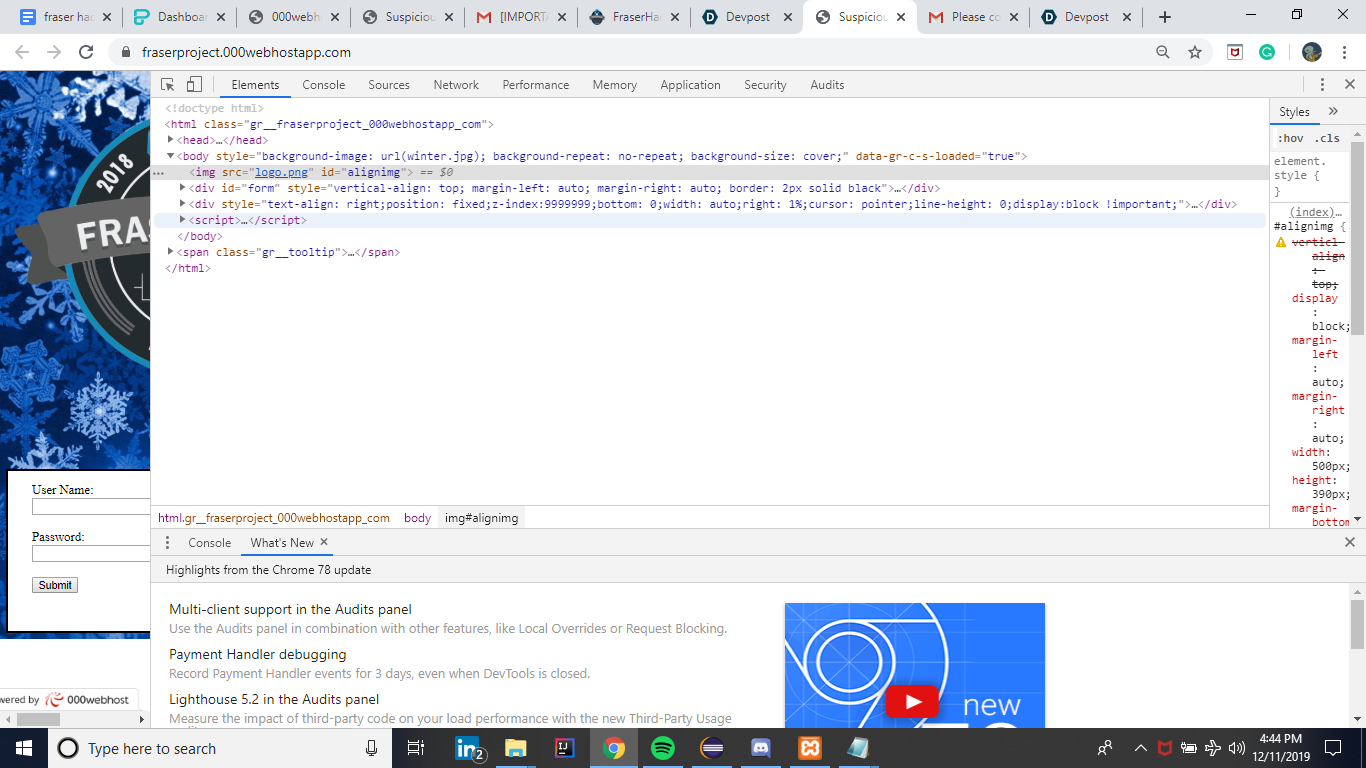Close the bottom drawer with the X
The image size is (1366, 768).
pos(1350,542)
